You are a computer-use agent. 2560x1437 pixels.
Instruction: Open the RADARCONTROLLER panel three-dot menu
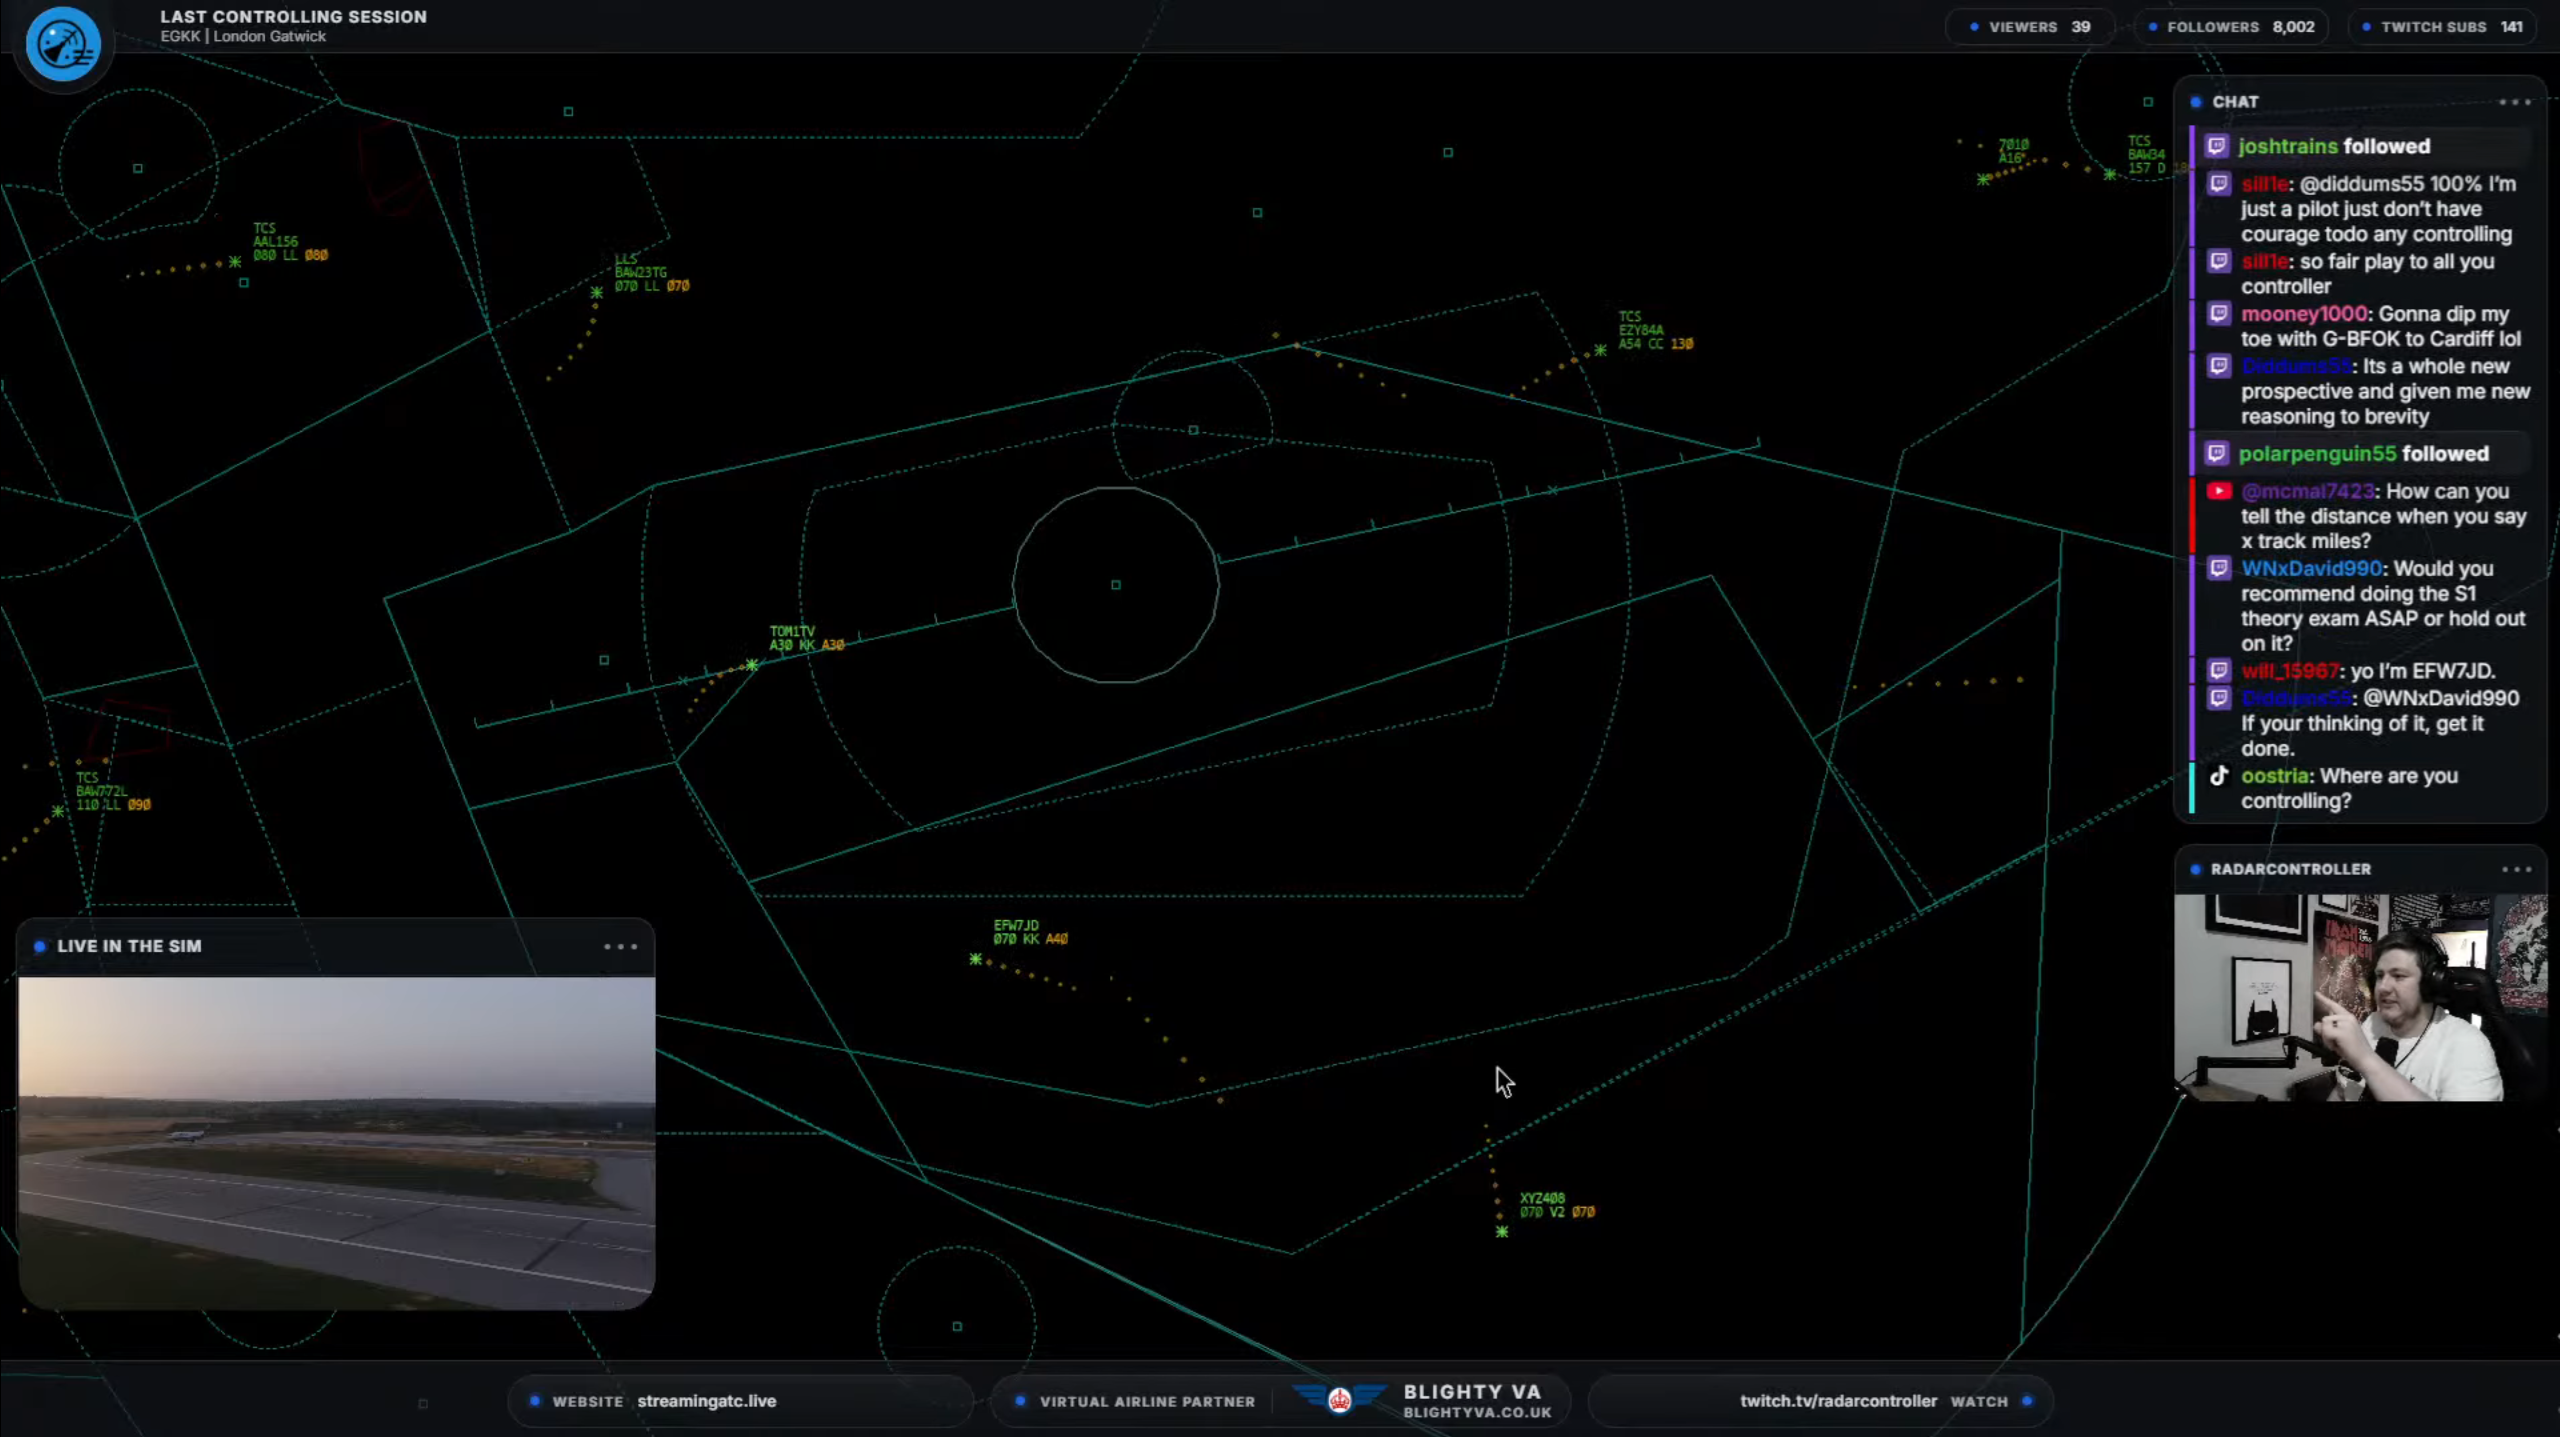[x=2516, y=869]
